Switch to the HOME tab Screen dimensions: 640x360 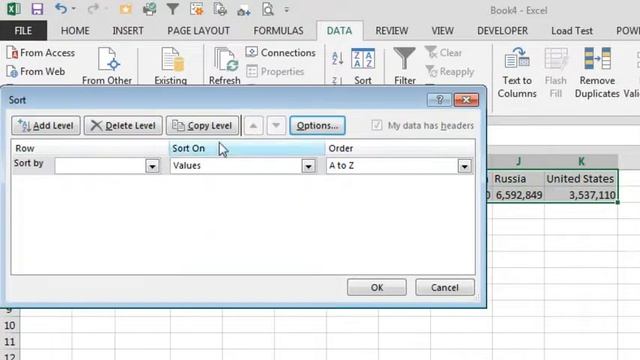75,31
